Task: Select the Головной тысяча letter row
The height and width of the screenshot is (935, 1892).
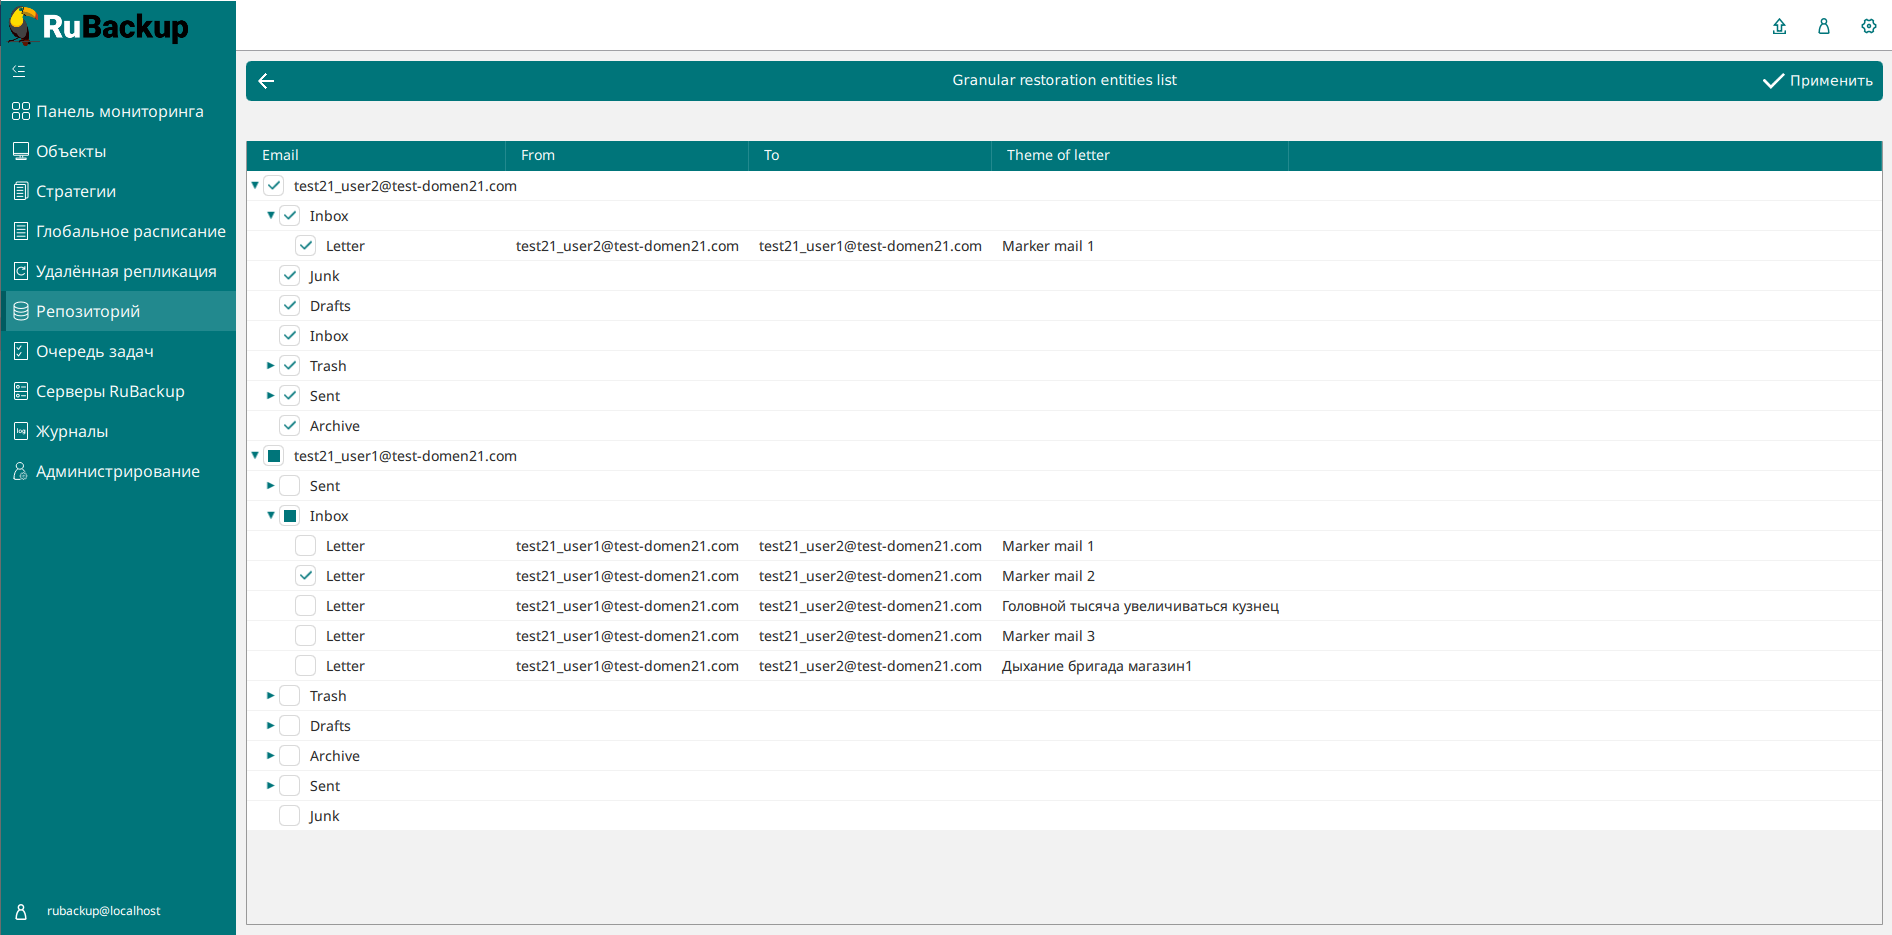Action: point(1140,606)
